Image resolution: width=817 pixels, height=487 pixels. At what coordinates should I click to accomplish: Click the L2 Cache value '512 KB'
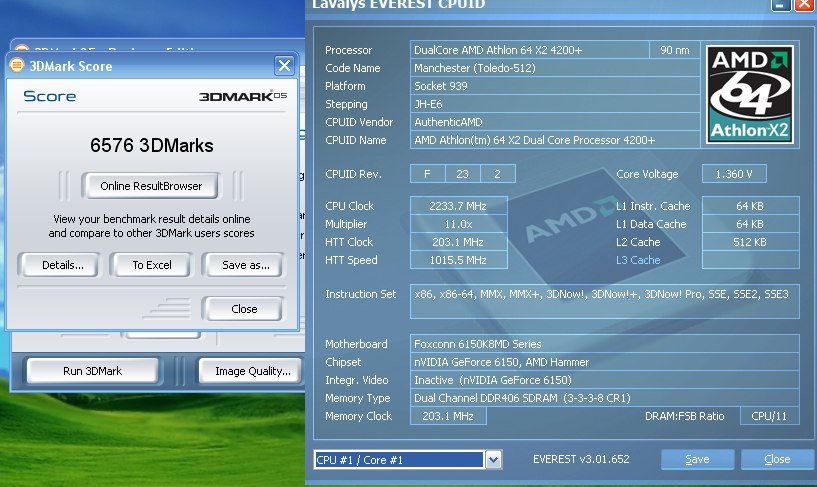pyautogui.click(x=750, y=242)
